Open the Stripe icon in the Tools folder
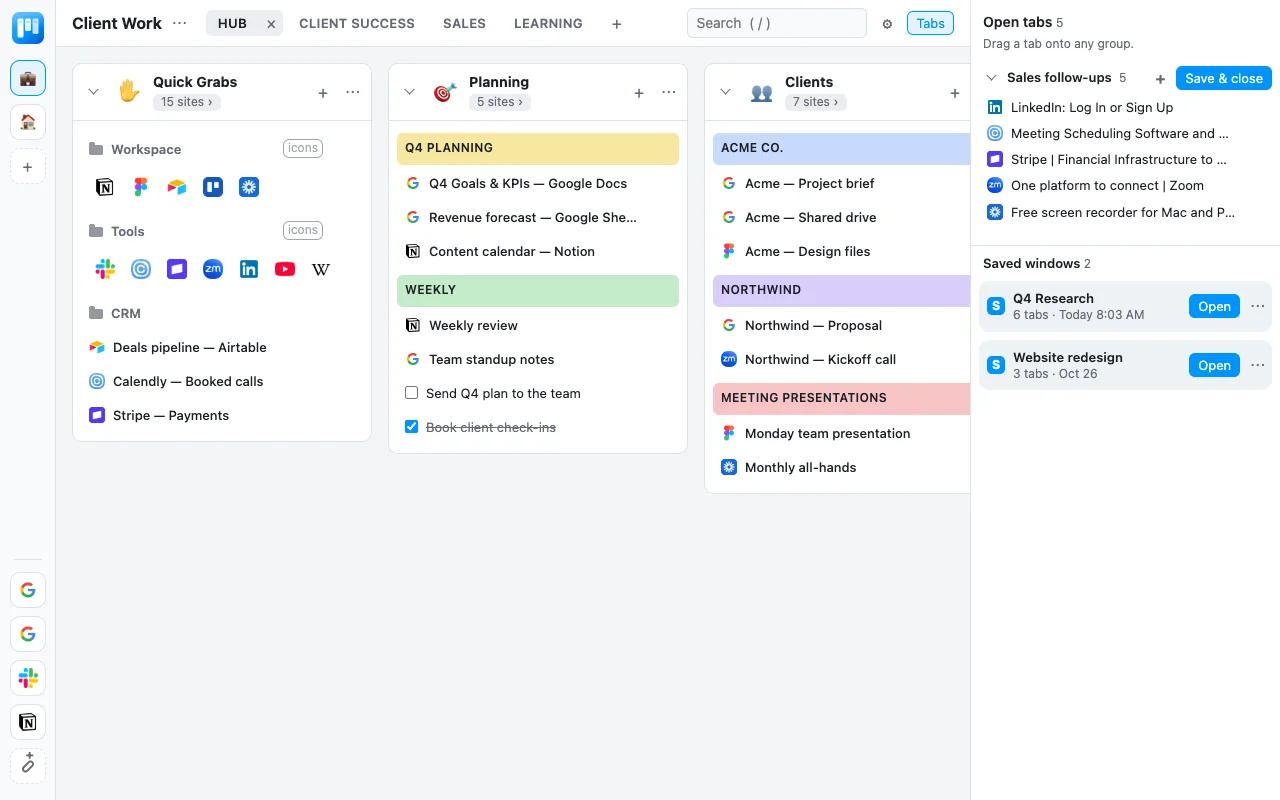This screenshot has width=1280, height=800. pos(177,269)
